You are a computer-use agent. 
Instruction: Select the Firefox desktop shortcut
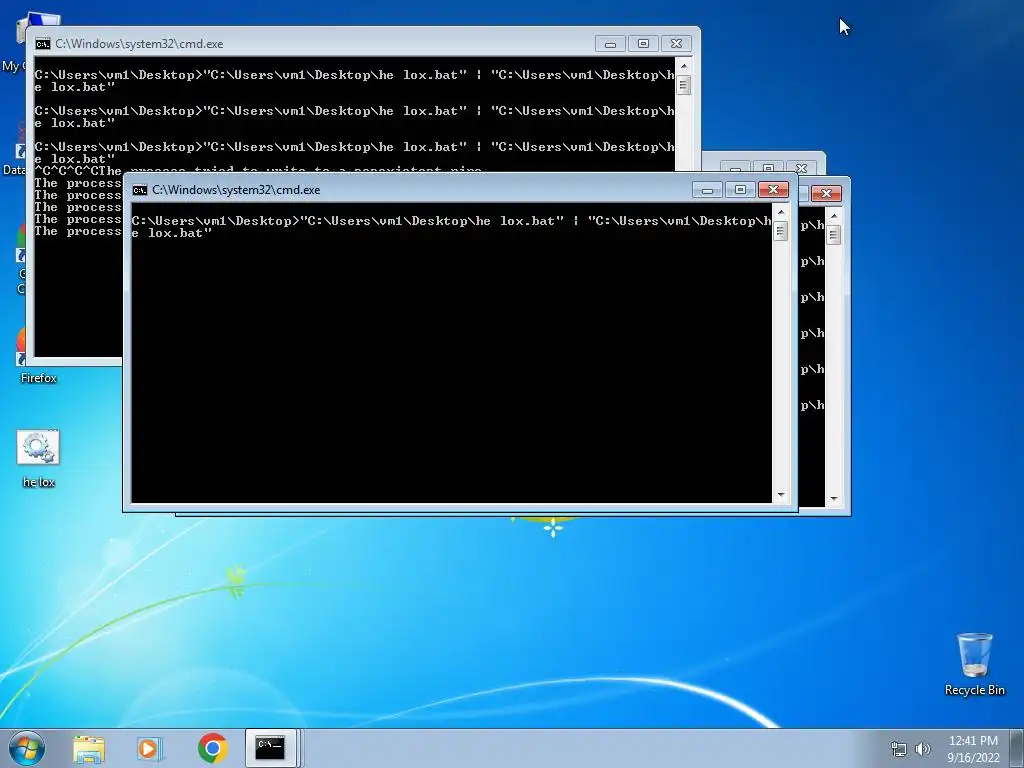point(39,356)
